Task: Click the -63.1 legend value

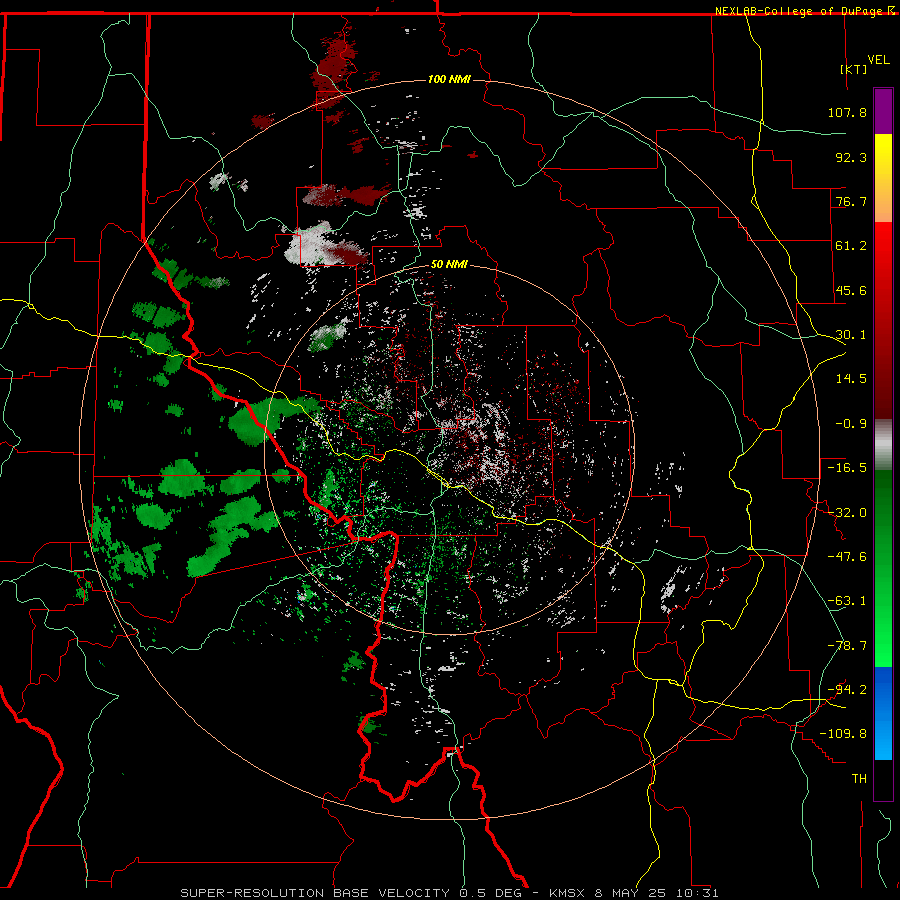Action: click(x=847, y=601)
